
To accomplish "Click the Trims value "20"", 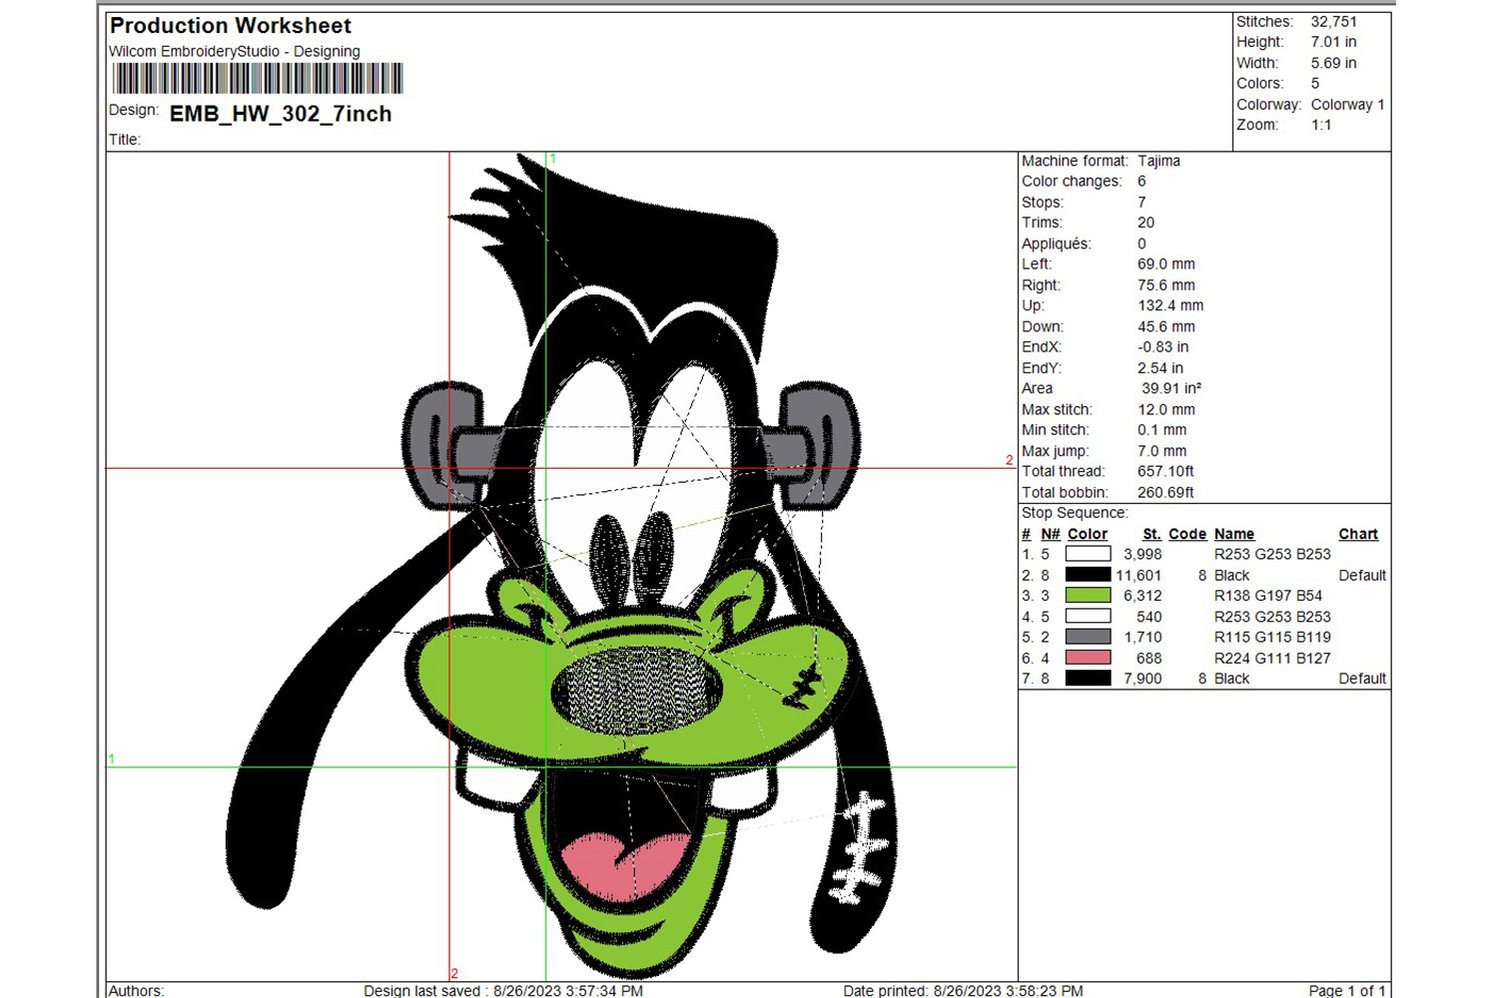I will pyautogui.click(x=1146, y=223).
